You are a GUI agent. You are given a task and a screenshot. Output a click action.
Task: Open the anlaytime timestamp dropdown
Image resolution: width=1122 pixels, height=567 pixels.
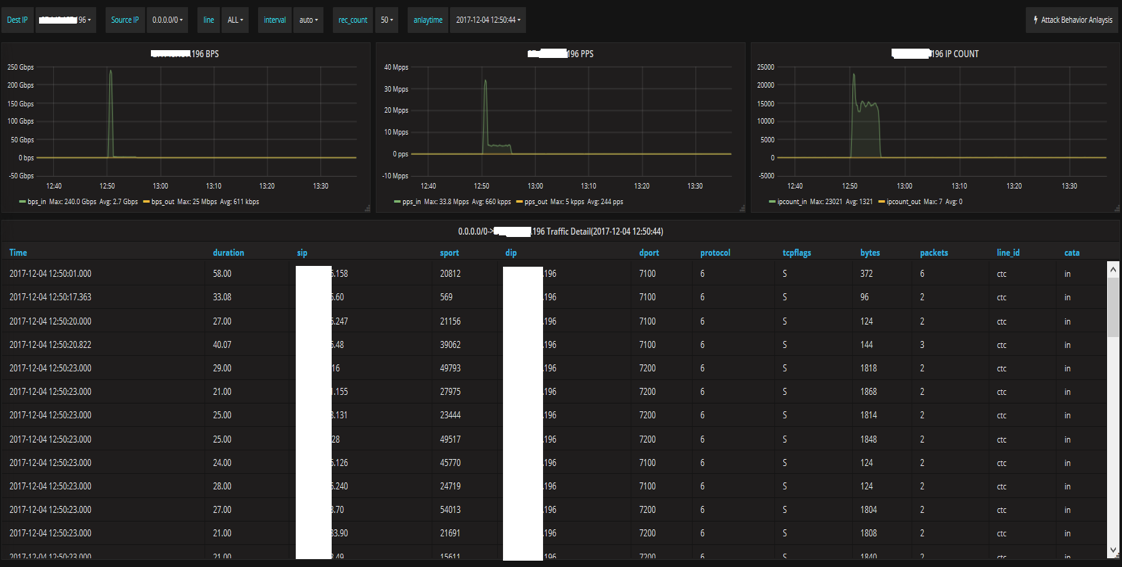(488, 20)
